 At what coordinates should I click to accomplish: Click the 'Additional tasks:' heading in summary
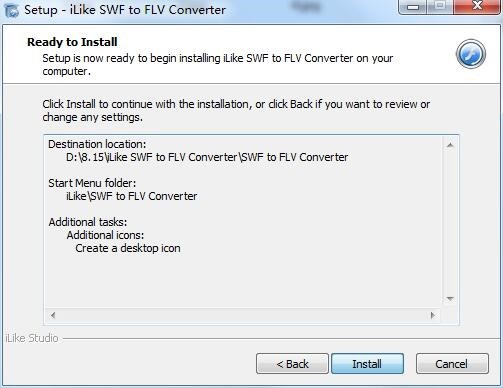[x=88, y=222]
